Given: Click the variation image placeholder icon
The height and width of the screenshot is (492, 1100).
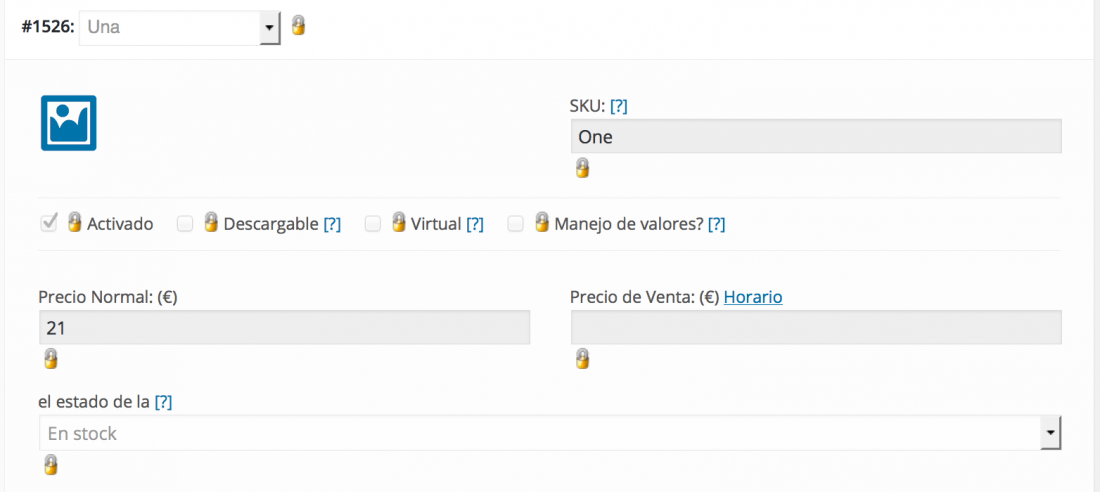Looking at the screenshot, I should [x=68, y=123].
